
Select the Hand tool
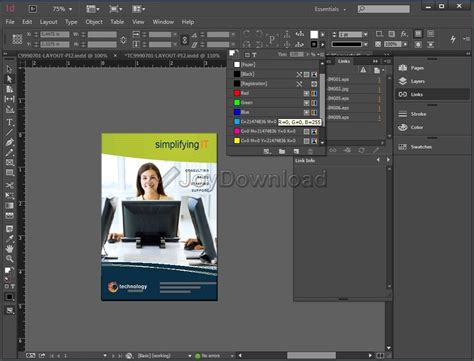click(9, 249)
